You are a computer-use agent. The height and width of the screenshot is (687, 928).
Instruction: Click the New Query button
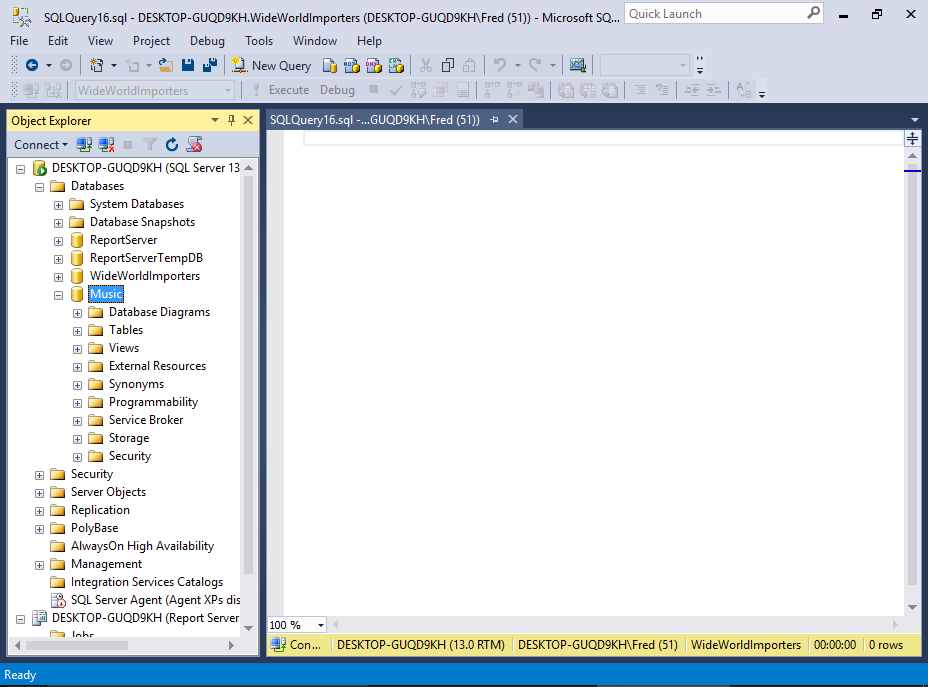click(272, 65)
